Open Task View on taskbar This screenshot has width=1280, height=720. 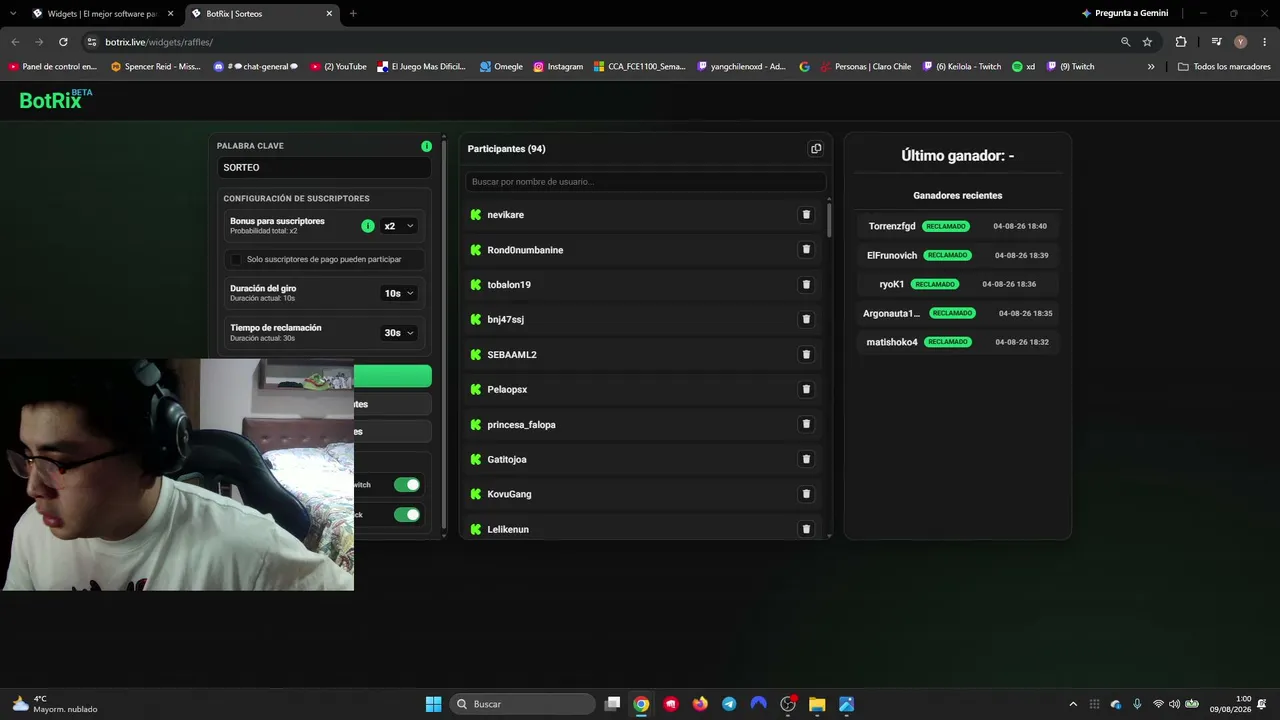pyautogui.click(x=612, y=704)
